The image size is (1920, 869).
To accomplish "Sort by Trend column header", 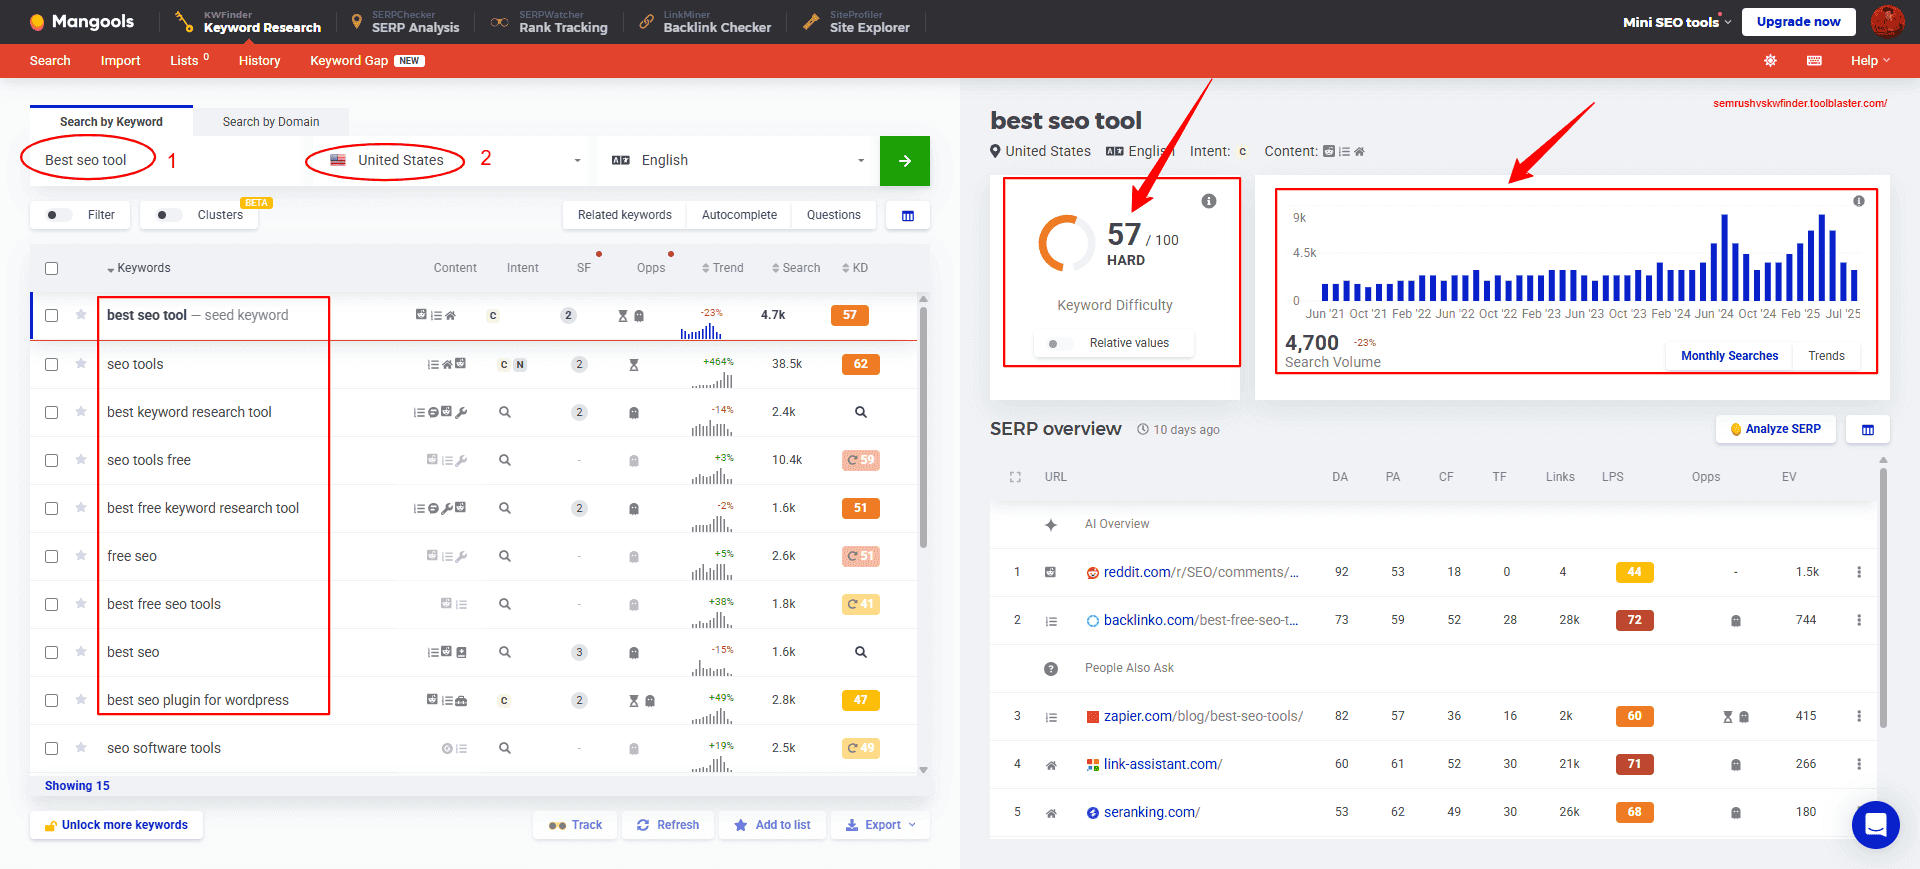I will 723,268.
